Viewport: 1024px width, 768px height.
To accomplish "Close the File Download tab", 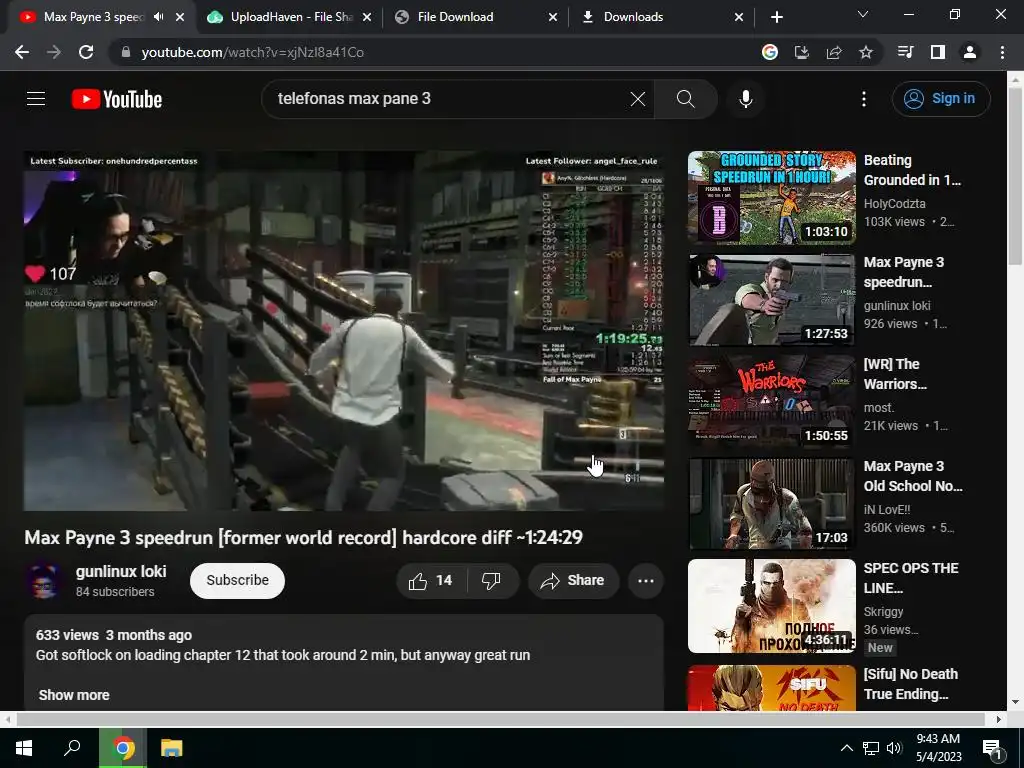I will click(553, 17).
